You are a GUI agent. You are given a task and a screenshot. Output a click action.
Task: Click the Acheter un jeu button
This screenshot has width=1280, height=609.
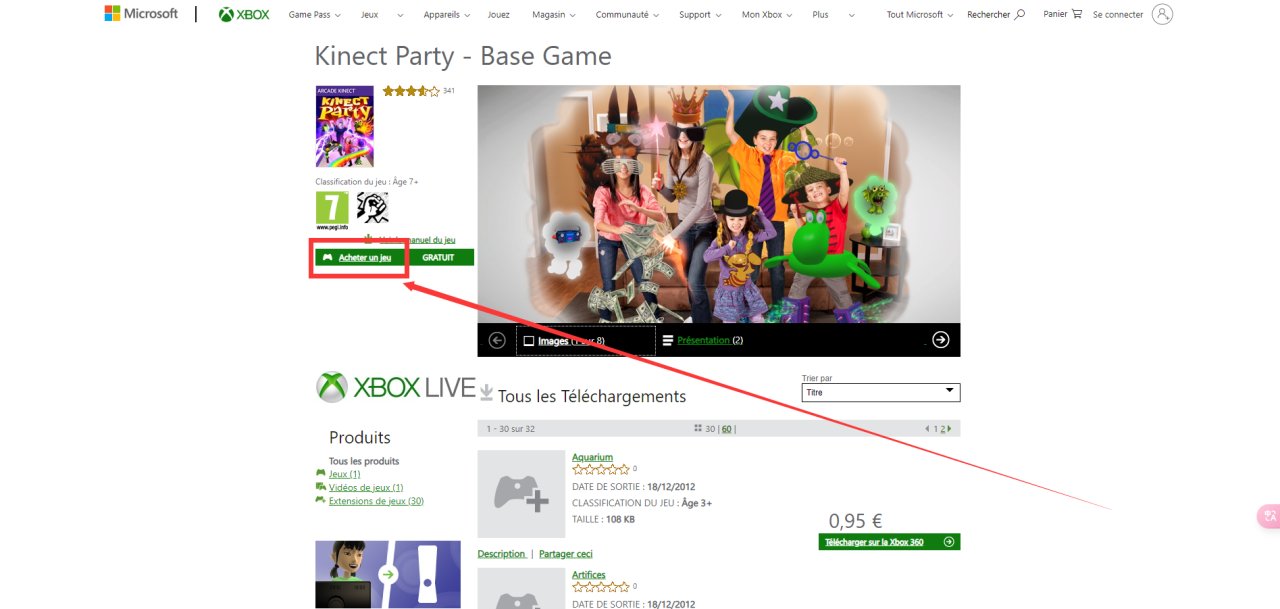click(362, 258)
